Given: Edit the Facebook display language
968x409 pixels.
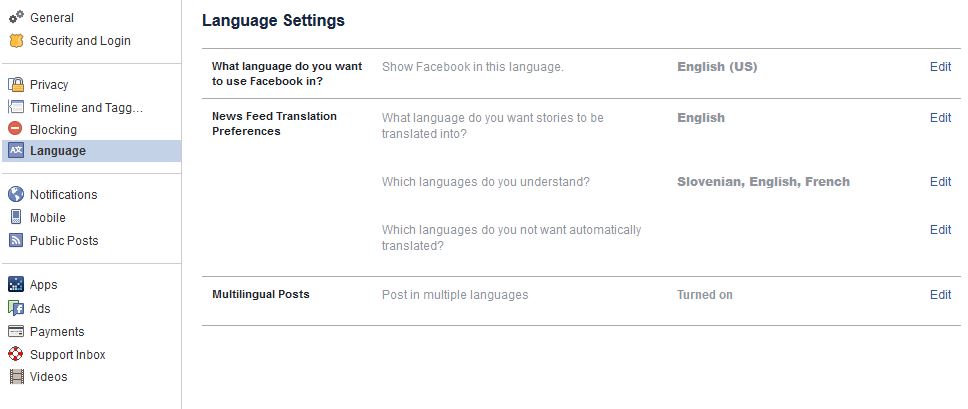Looking at the screenshot, I should (940, 67).
